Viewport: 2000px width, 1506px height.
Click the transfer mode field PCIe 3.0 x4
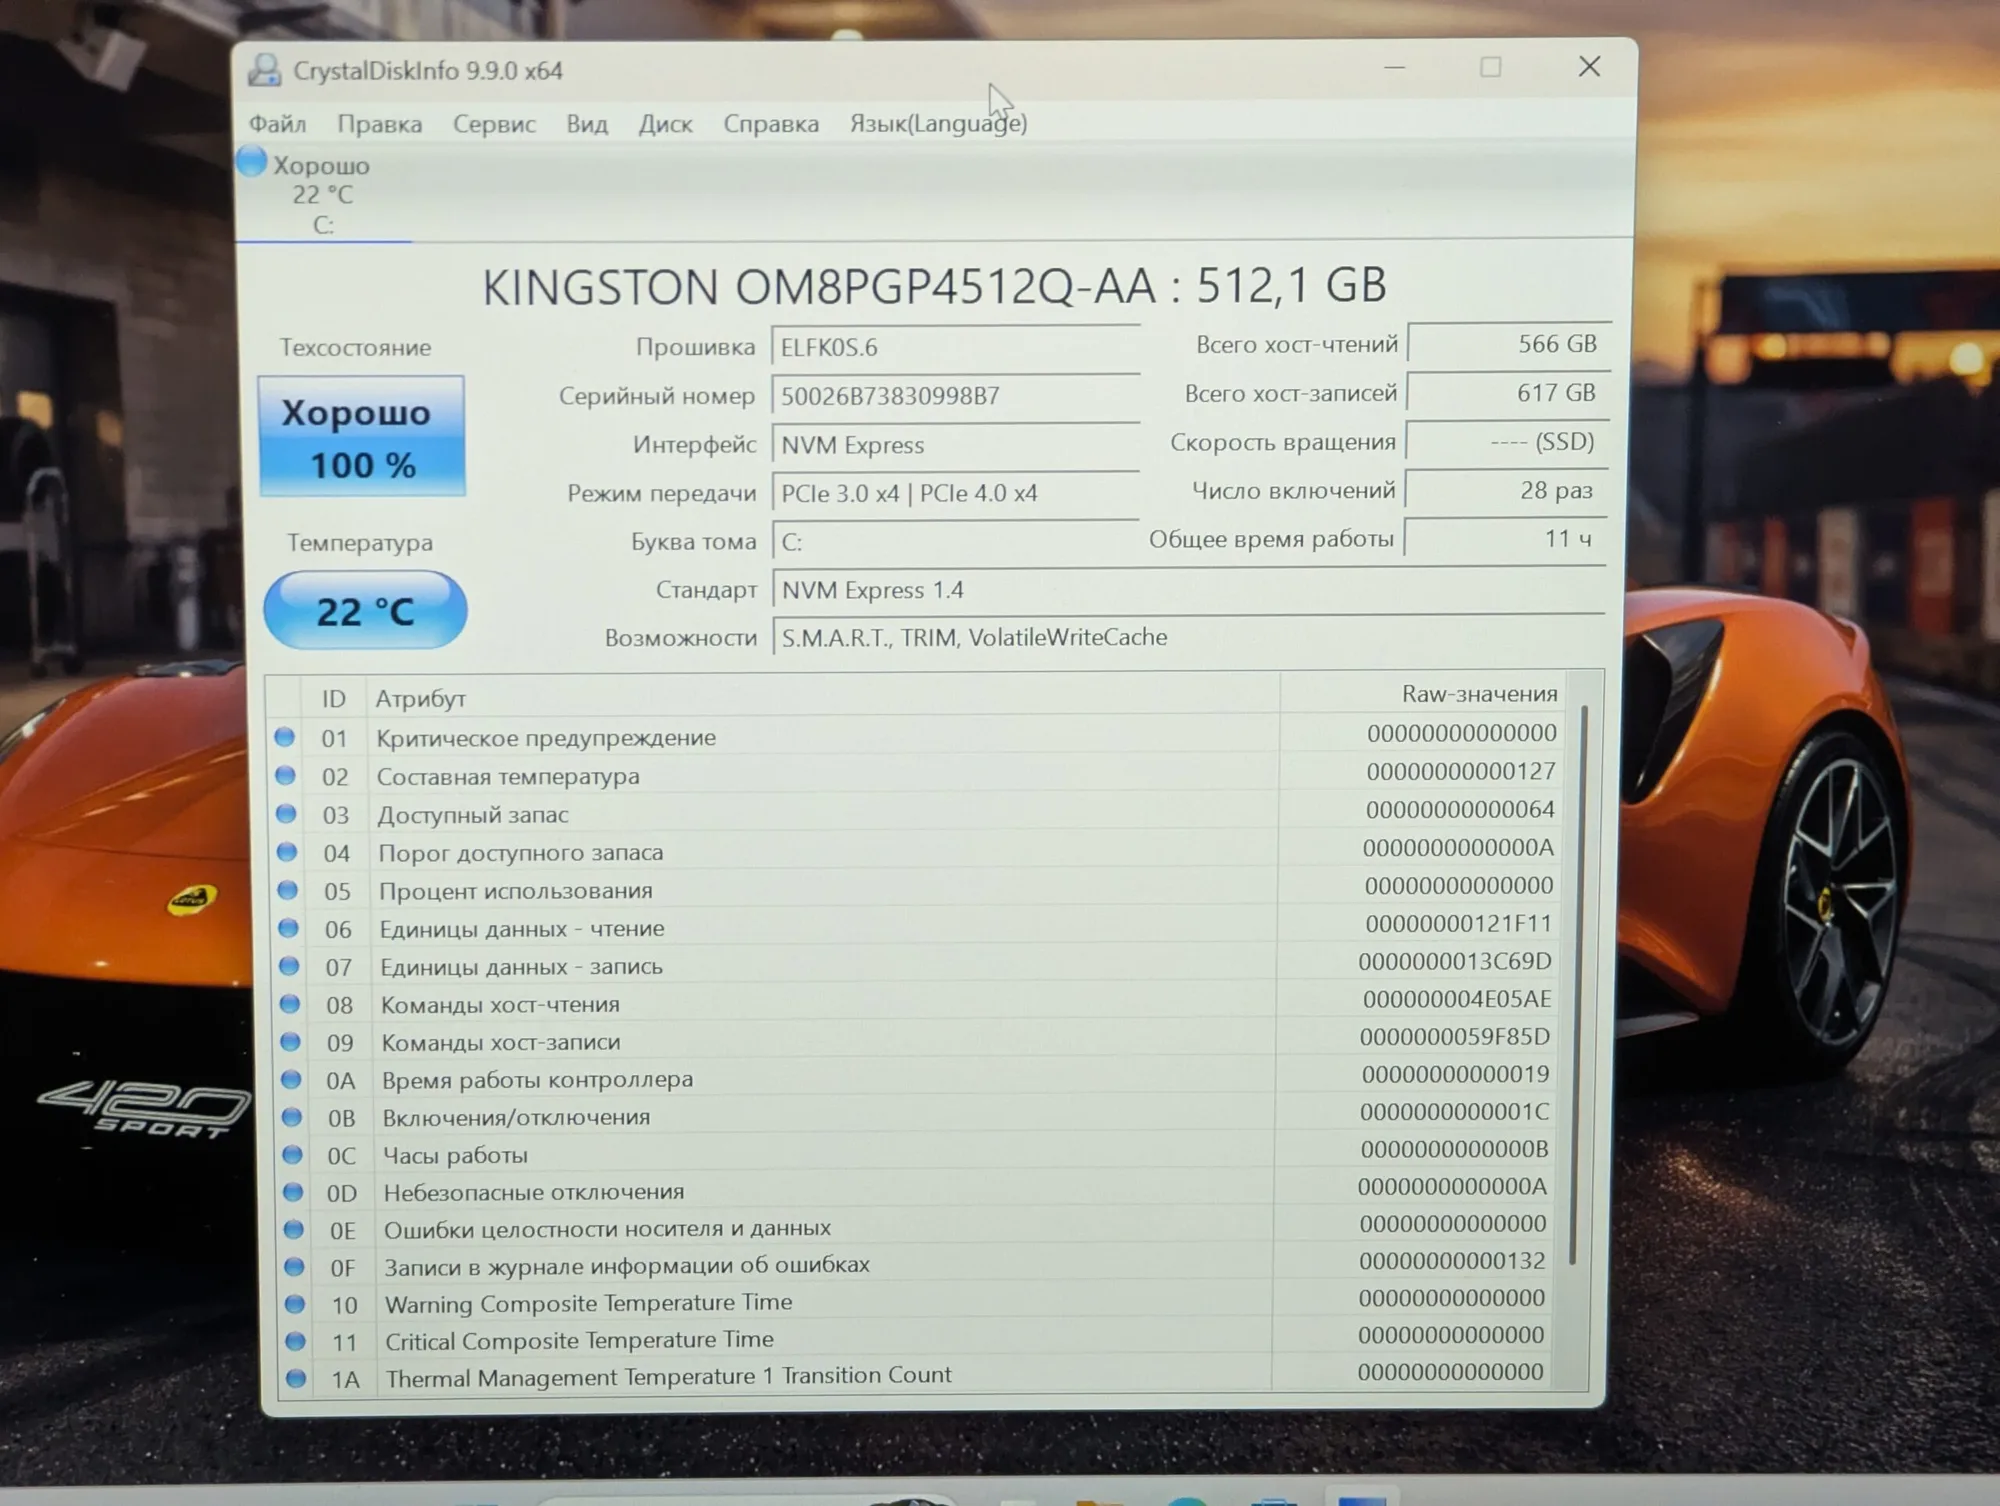[x=955, y=493]
